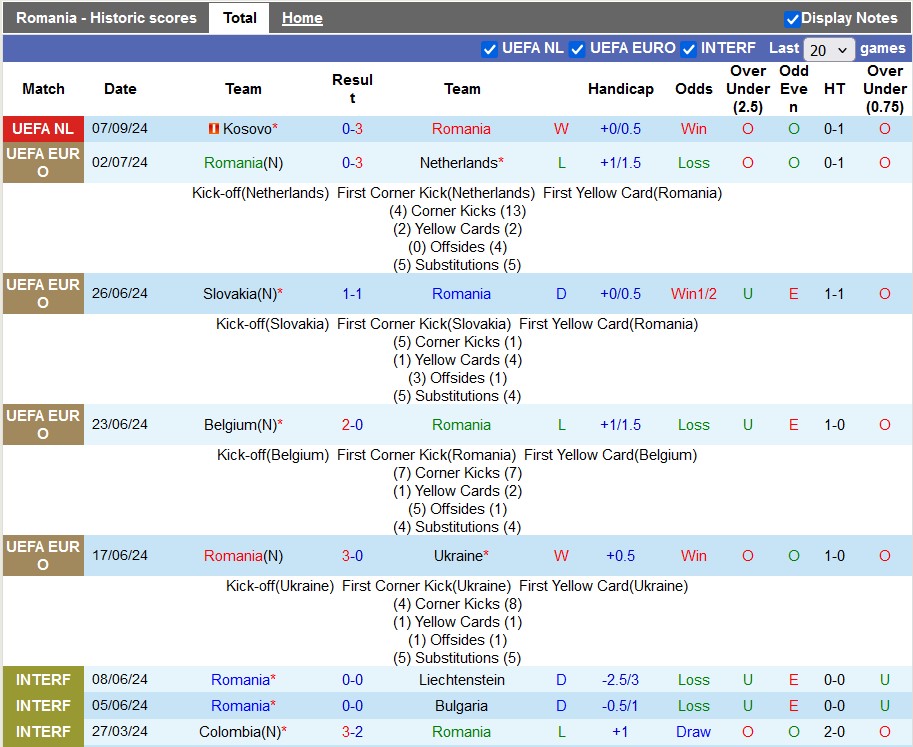Toggle the INTERF filter checkbox

[x=688, y=49]
